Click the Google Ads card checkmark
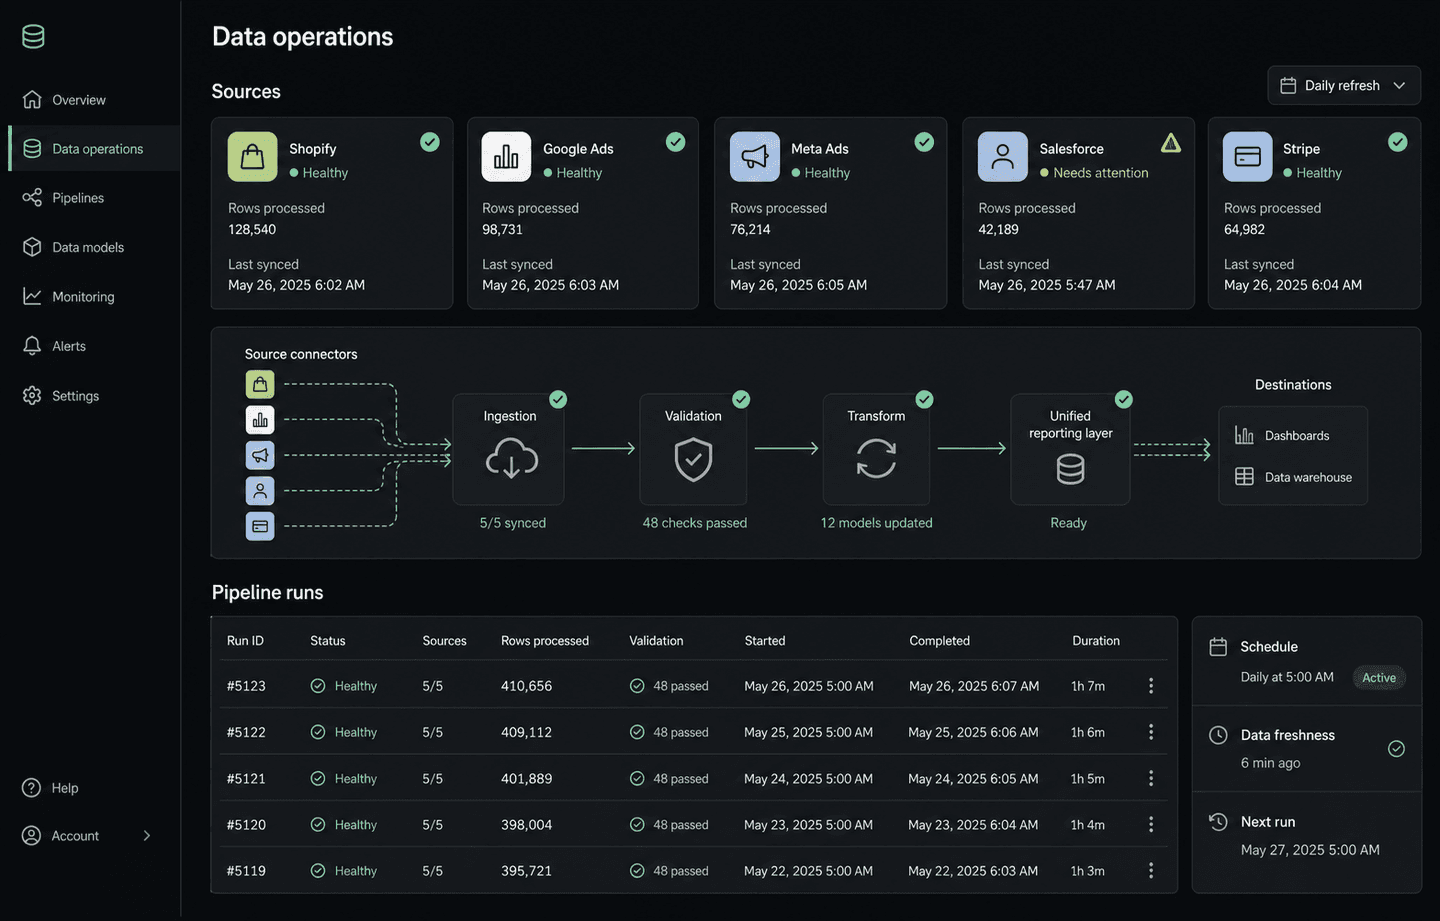This screenshot has width=1440, height=921. click(x=676, y=142)
